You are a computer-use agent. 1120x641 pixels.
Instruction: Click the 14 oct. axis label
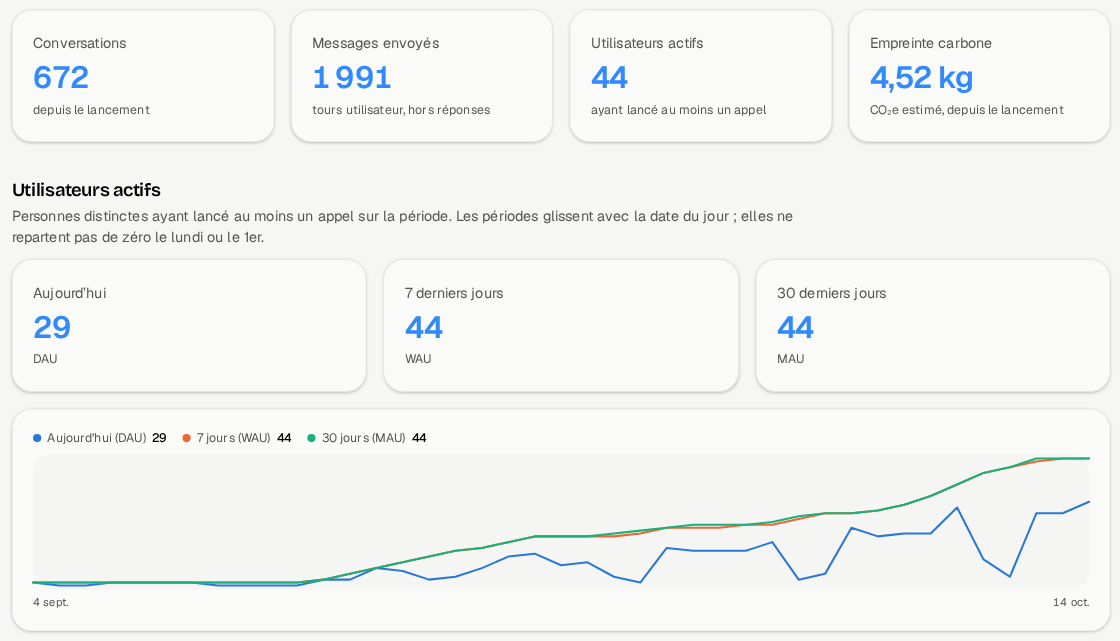pyautogui.click(x=1071, y=602)
